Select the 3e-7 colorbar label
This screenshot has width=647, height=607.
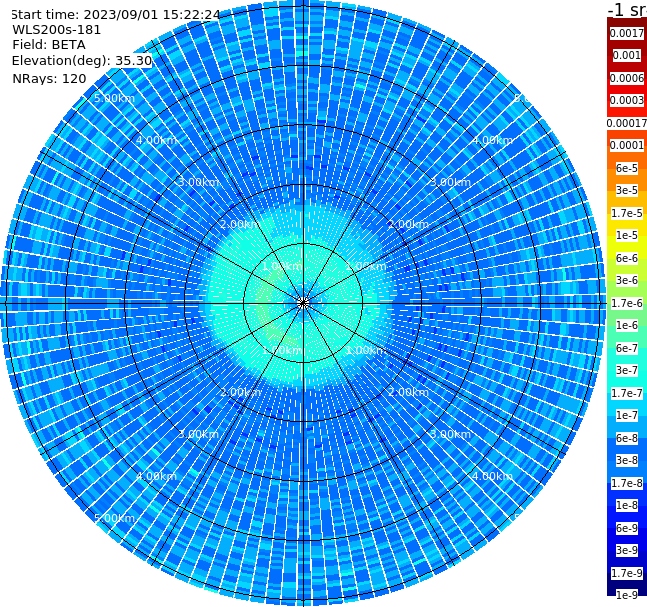point(627,370)
